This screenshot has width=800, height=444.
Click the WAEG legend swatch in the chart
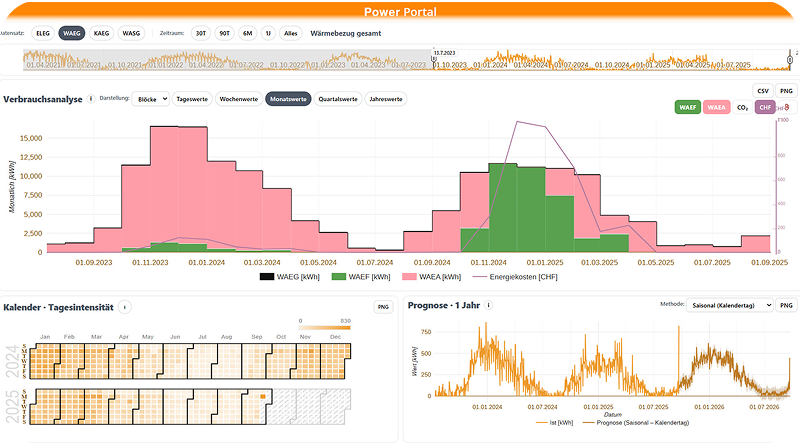coord(268,277)
